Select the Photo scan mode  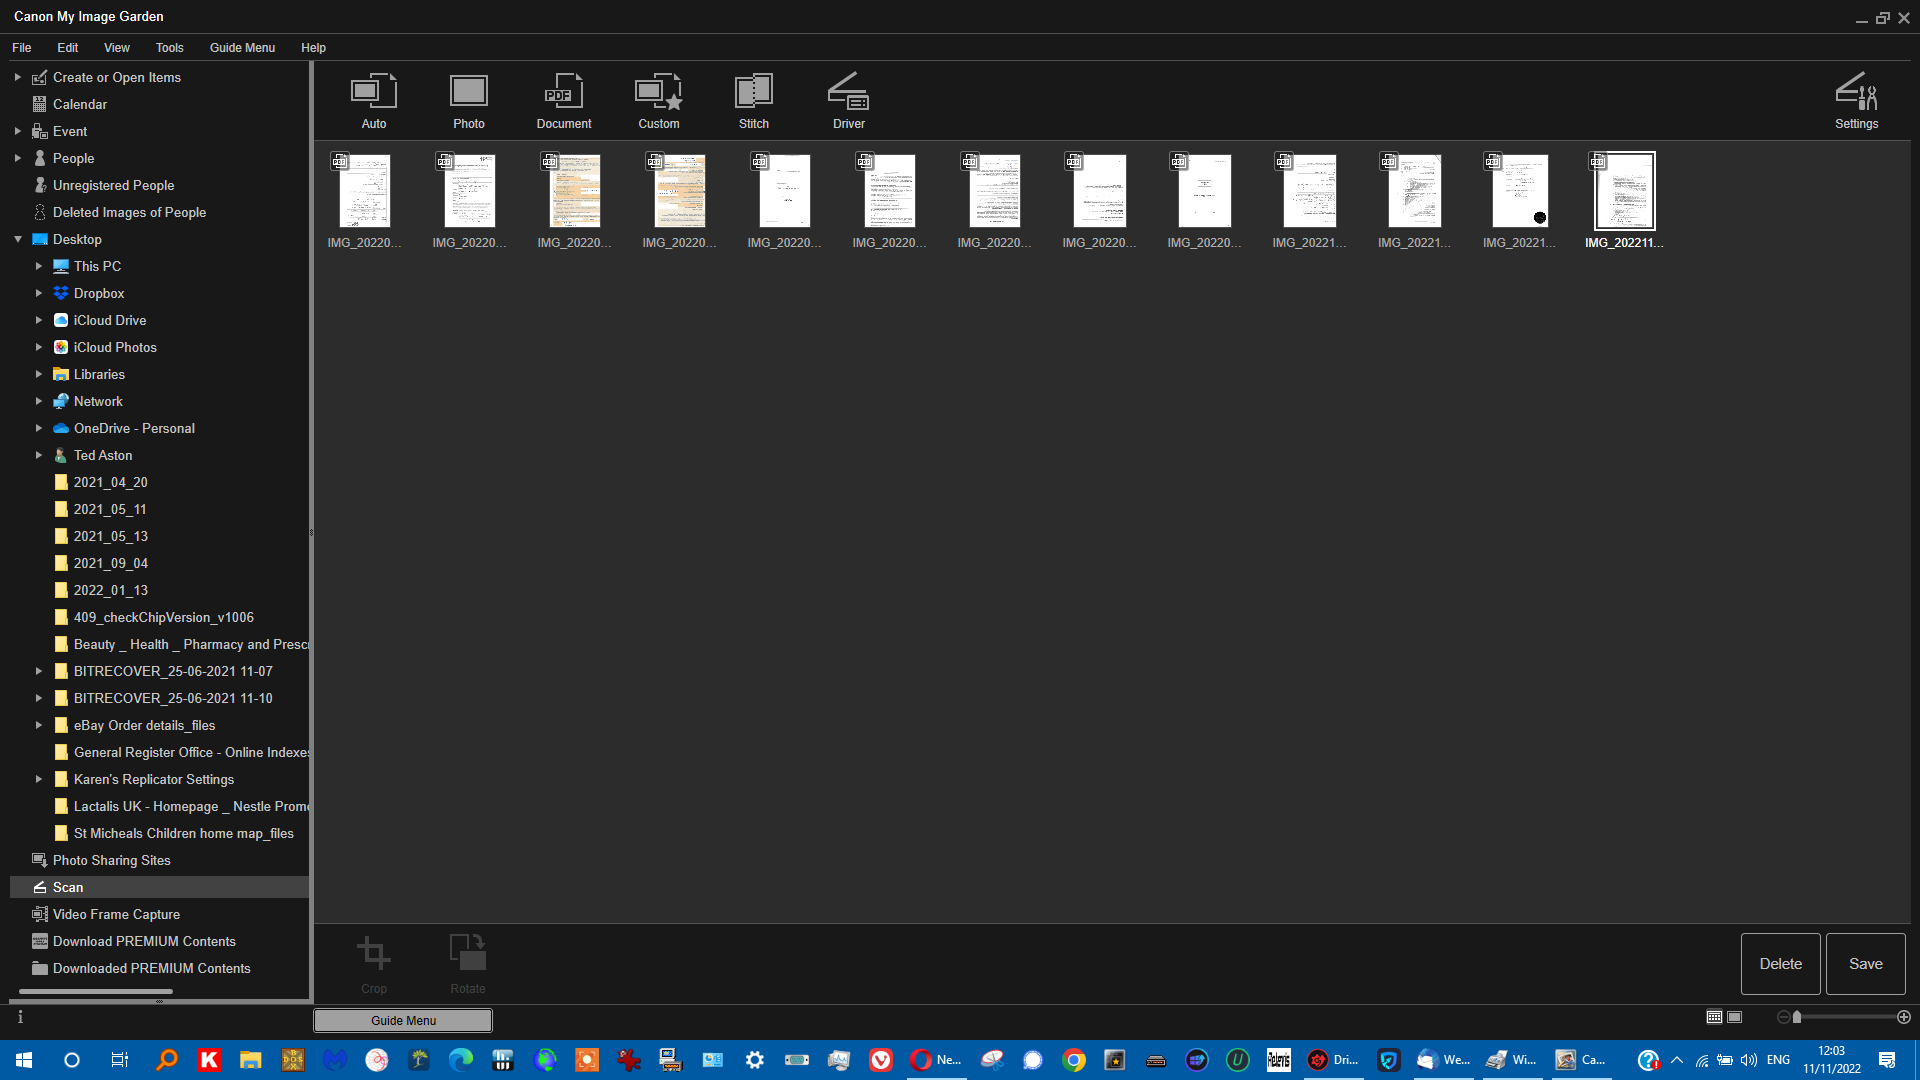468,99
